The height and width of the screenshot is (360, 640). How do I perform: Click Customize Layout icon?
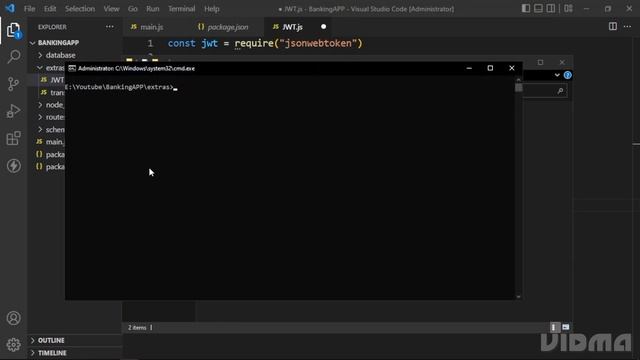568,9
